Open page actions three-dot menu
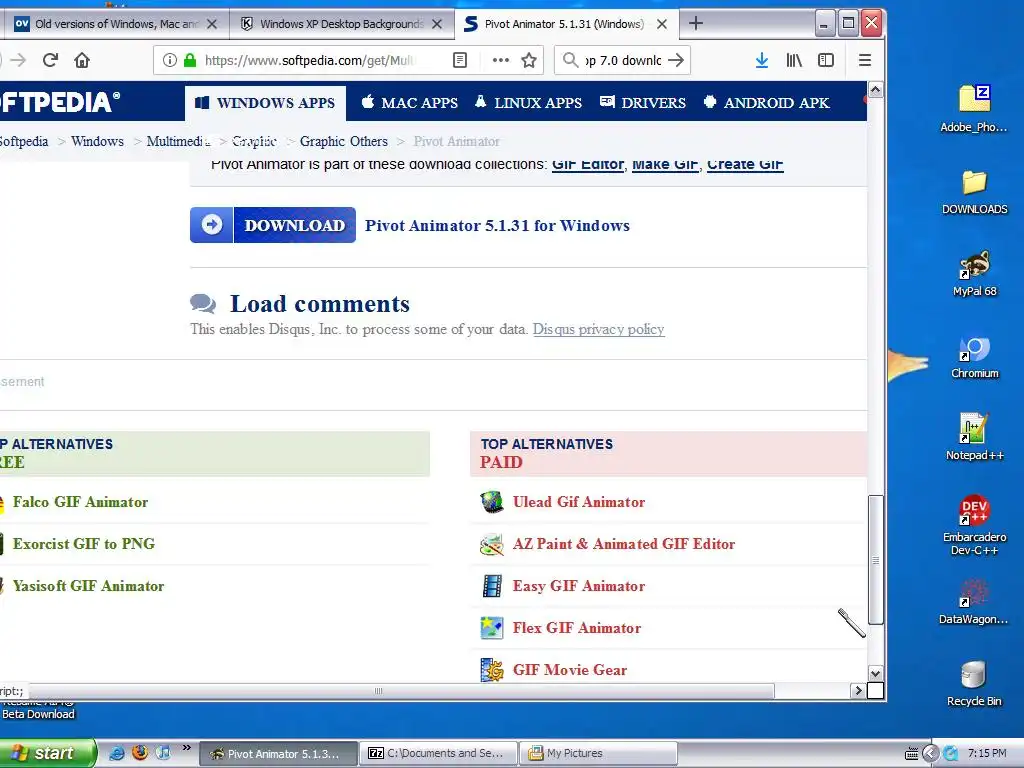The image size is (1024, 768). pos(501,60)
